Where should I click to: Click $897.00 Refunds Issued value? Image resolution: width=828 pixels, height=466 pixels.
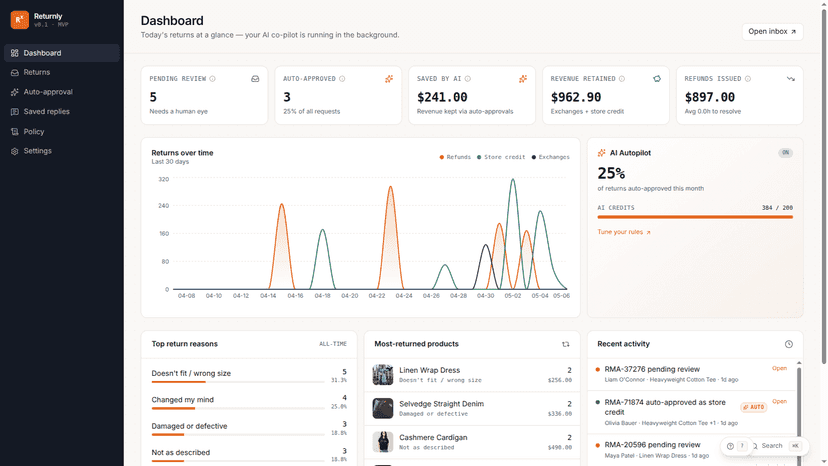pyautogui.click(x=710, y=97)
